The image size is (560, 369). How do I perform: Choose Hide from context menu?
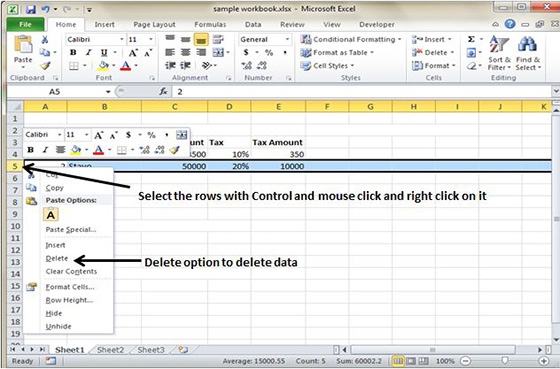tap(54, 313)
